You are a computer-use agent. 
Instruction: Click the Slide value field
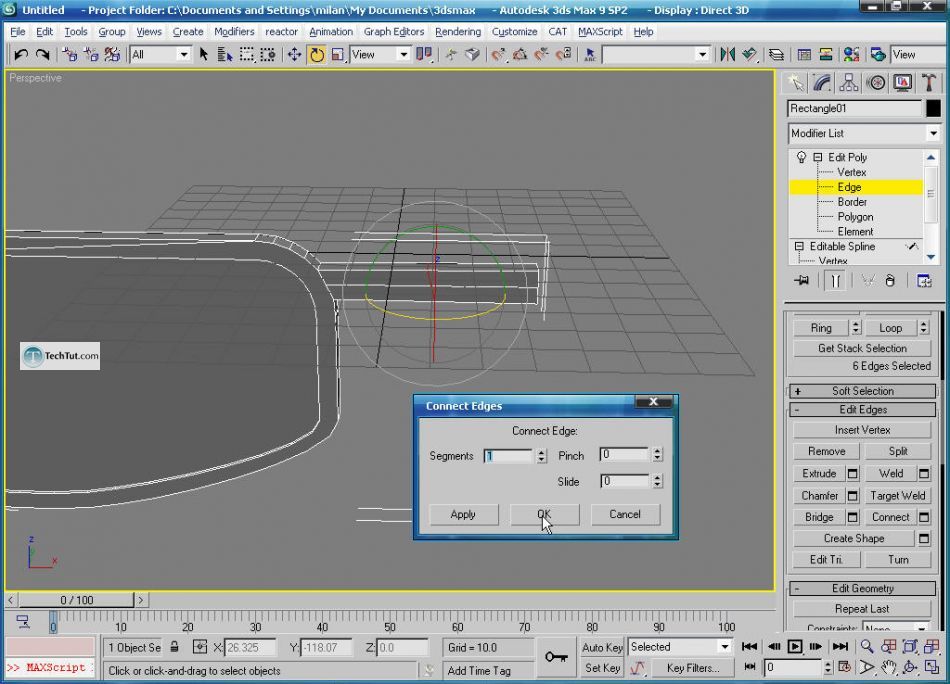tap(624, 481)
